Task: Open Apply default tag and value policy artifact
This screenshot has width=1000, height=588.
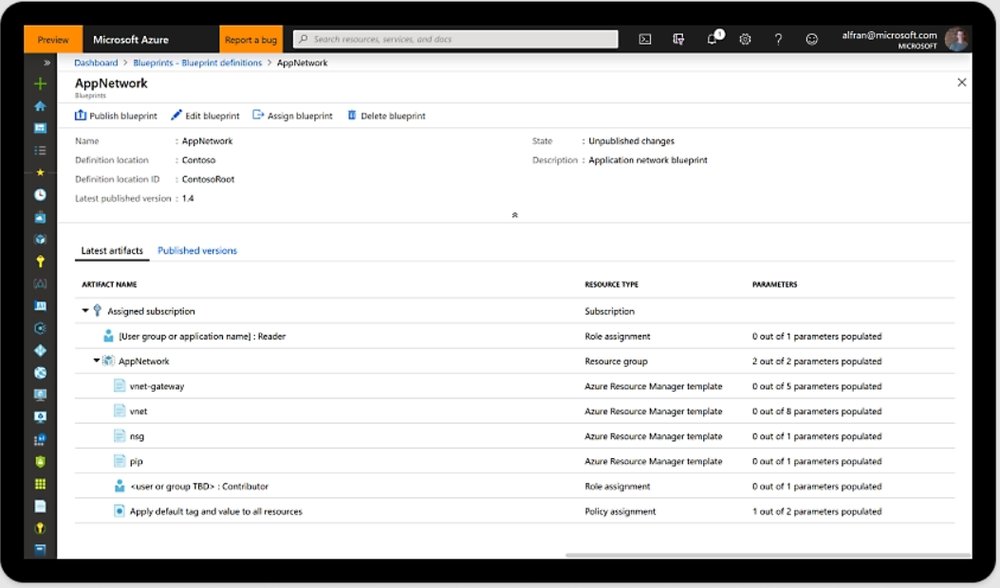Action: pos(216,511)
